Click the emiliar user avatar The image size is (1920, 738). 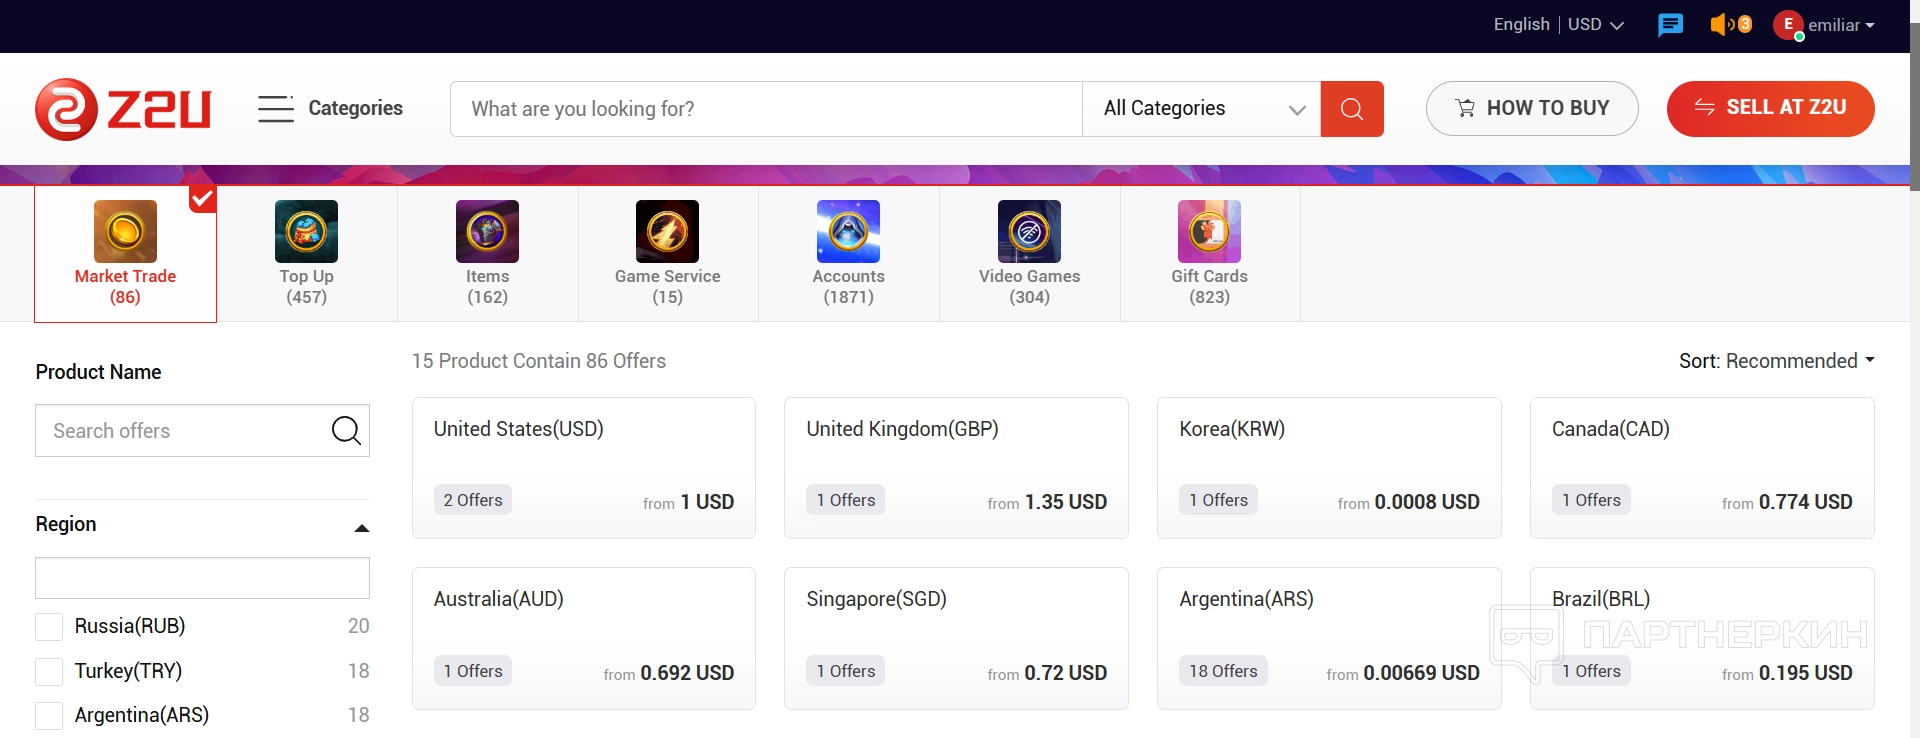click(1788, 25)
